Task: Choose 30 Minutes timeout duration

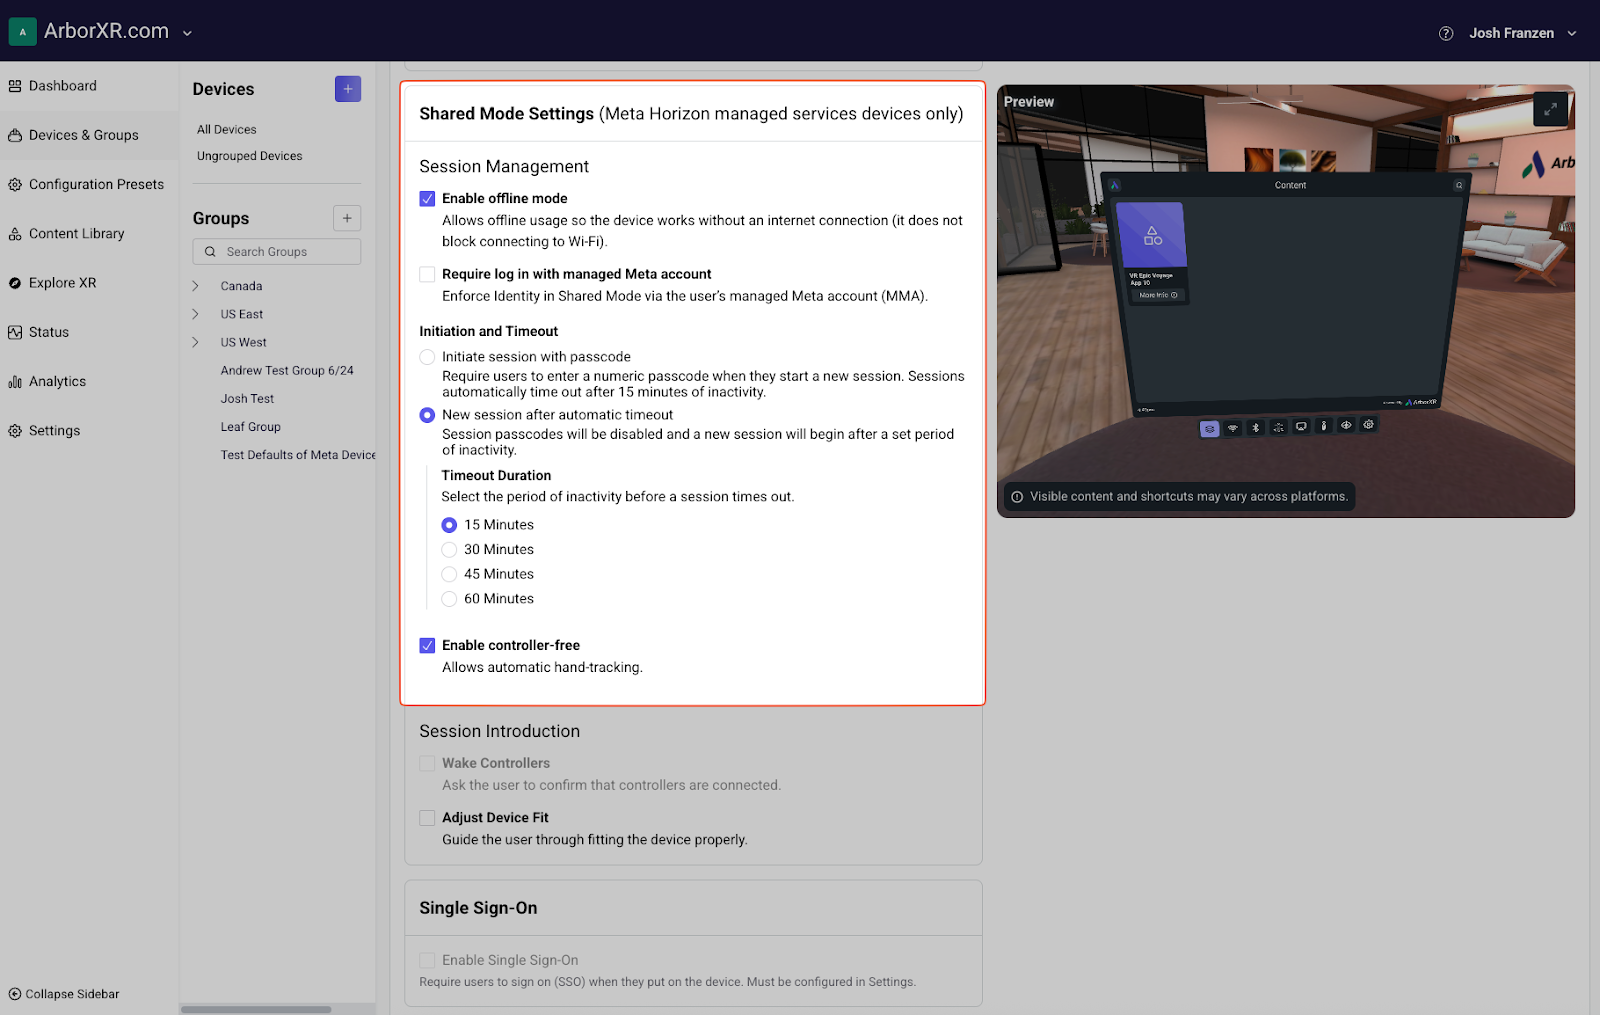Action: click(449, 550)
